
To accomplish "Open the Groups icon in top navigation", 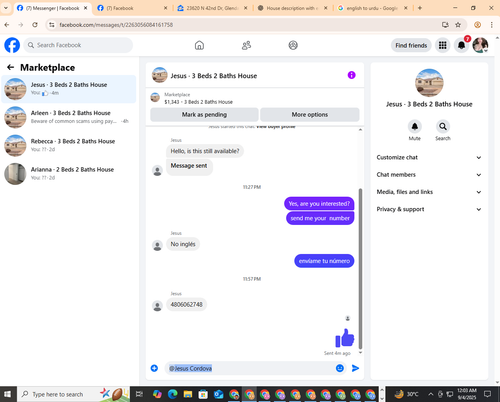I will point(293,45).
